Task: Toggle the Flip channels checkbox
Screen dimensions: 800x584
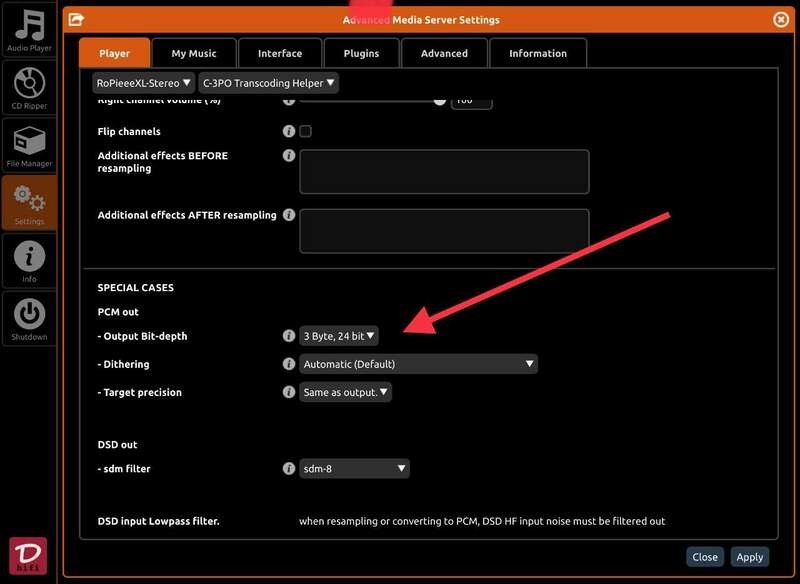Action: point(306,131)
